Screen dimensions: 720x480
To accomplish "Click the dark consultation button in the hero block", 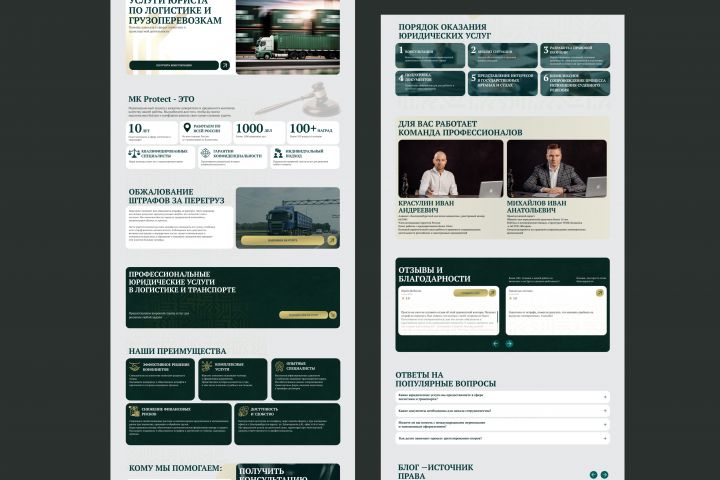I will [174, 65].
